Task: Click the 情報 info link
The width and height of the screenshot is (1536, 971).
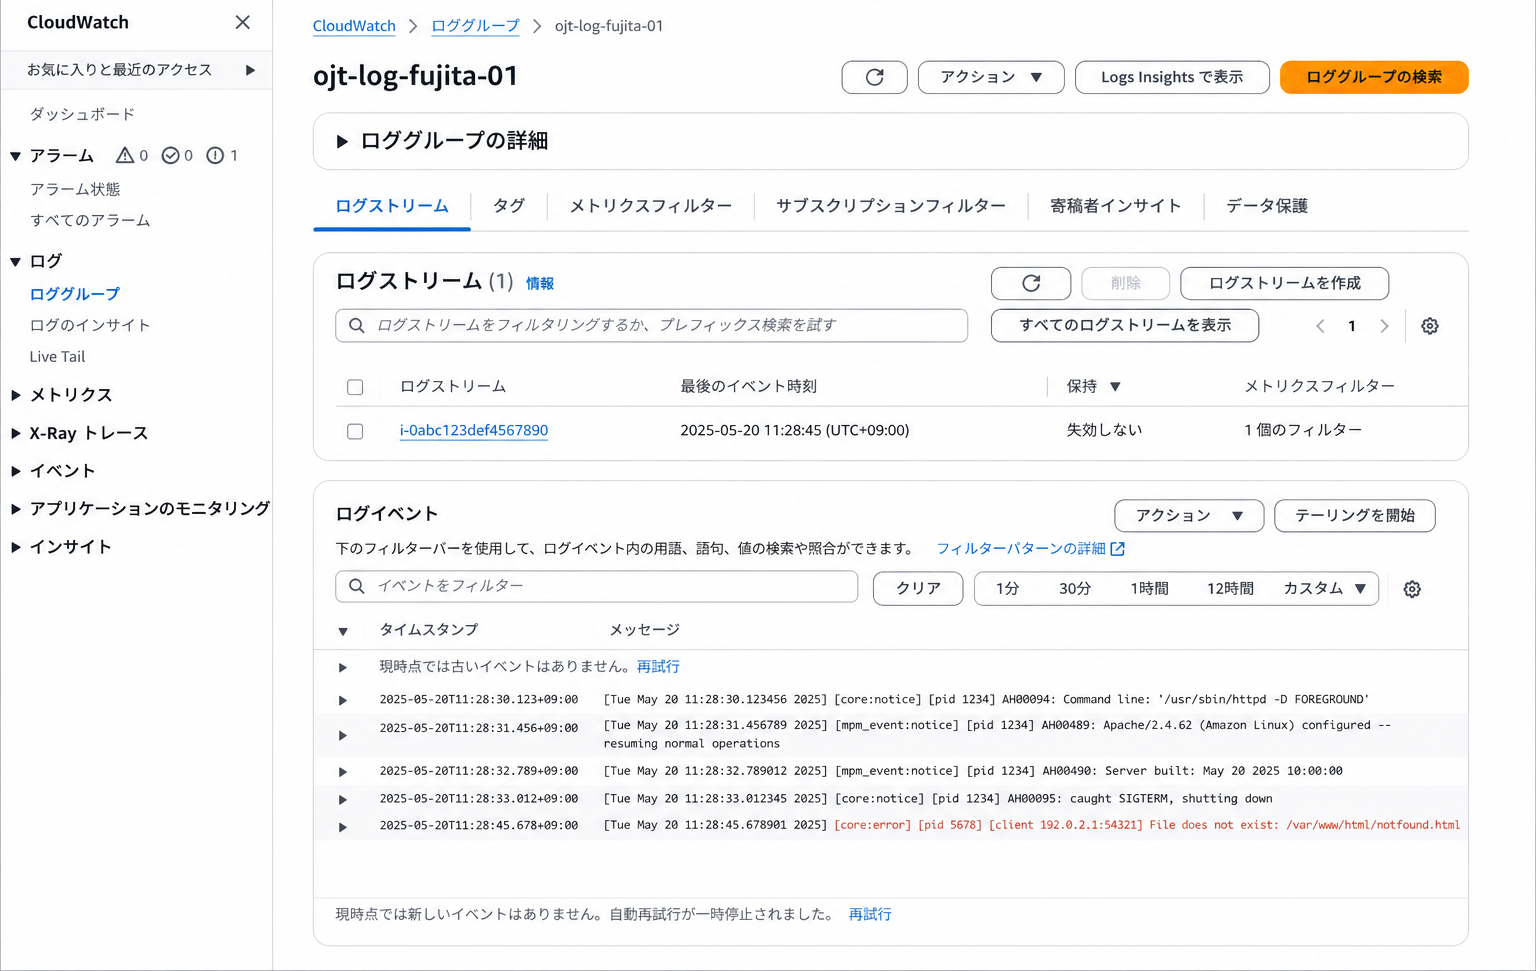Action: click(540, 284)
